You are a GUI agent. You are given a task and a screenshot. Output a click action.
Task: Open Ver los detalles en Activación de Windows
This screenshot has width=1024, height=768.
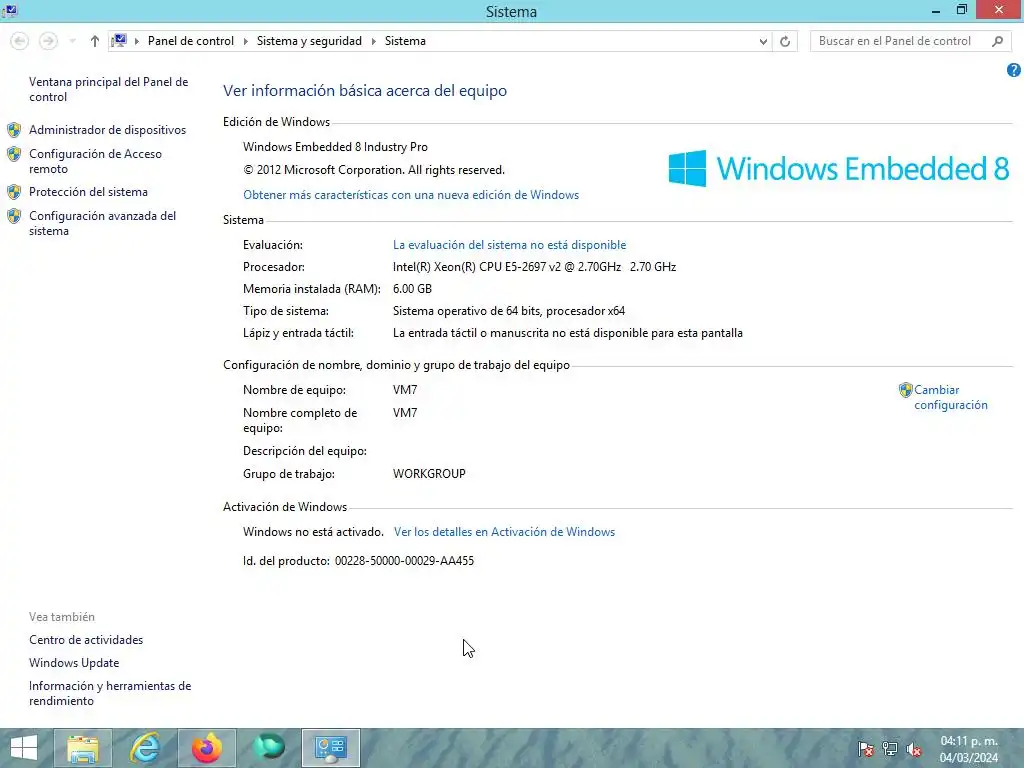point(504,532)
